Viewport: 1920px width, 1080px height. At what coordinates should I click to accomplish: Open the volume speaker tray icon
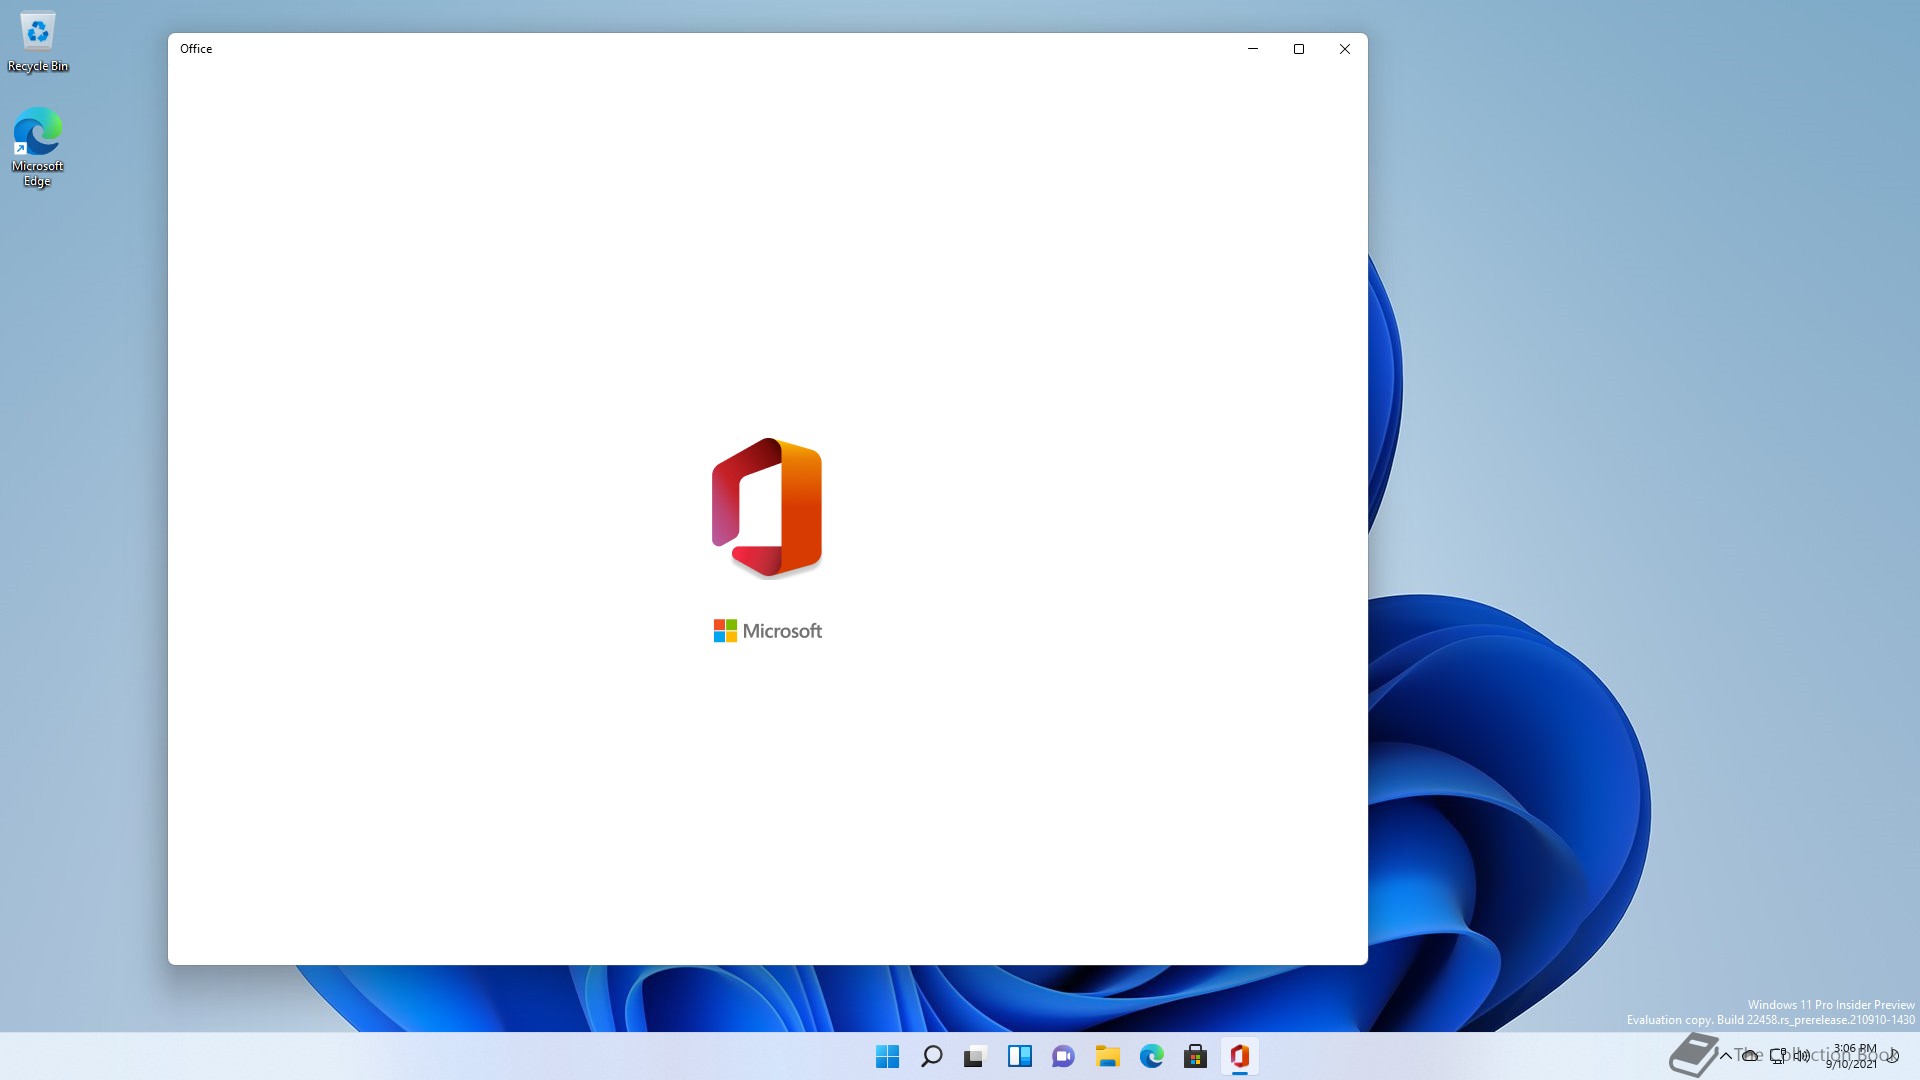click(1802, 1056)
